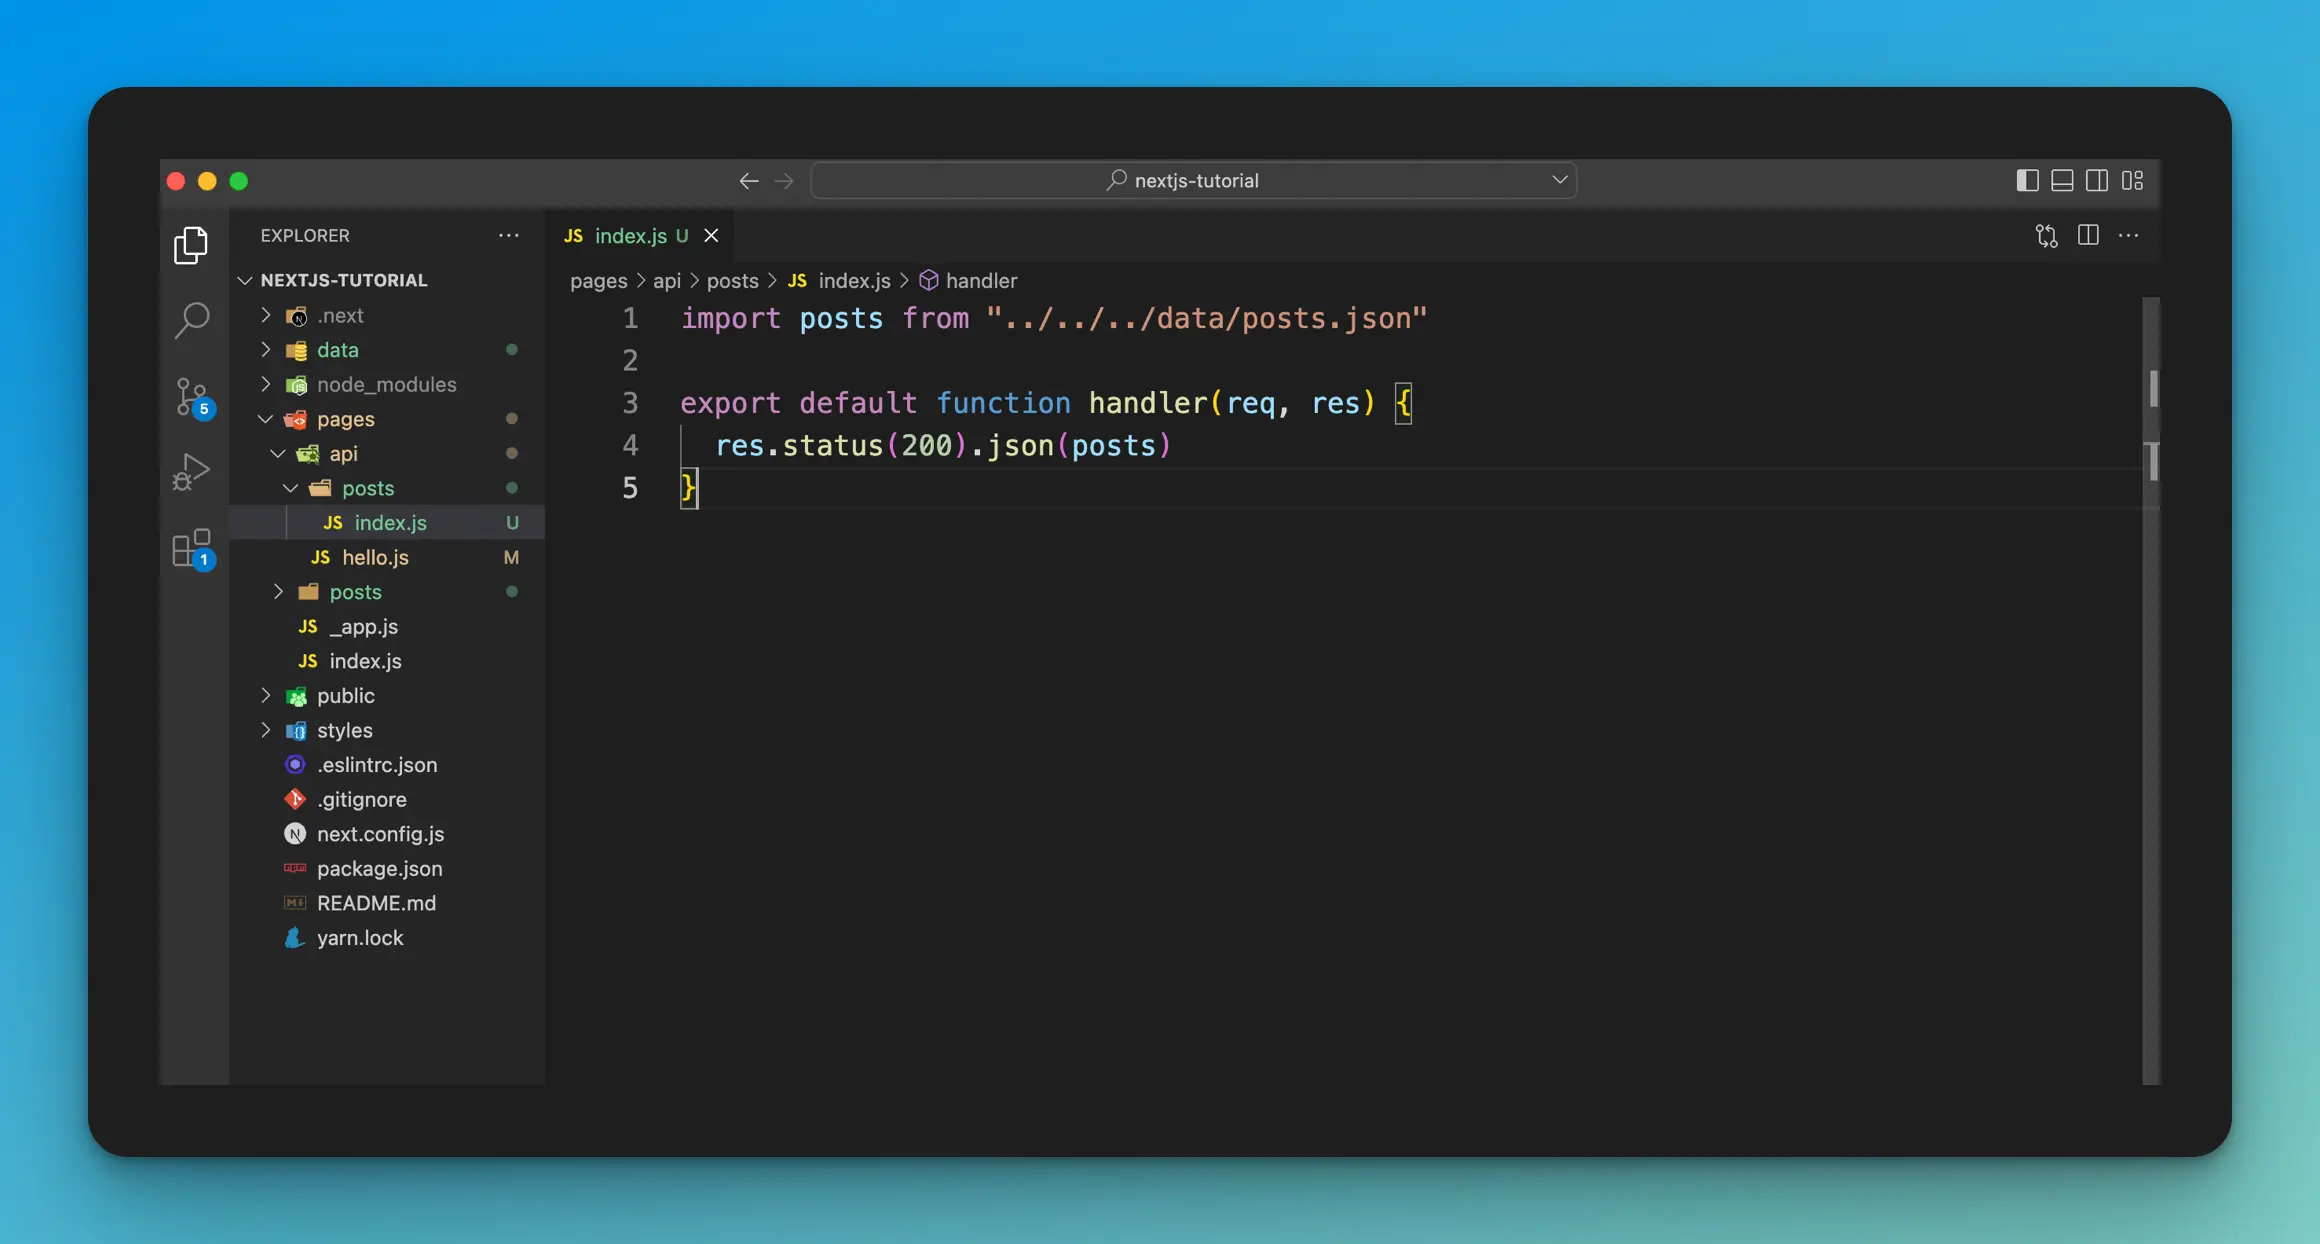Go back using the left arrow
The image size is (2320, 1244).
(x=748, y=181)
